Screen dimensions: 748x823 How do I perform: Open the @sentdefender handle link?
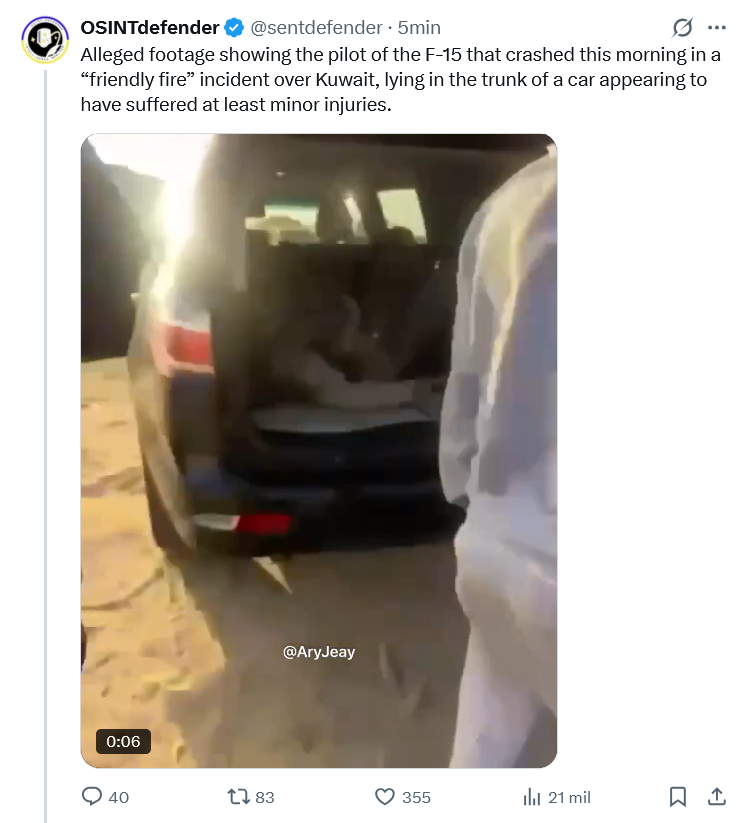(316, 27)
